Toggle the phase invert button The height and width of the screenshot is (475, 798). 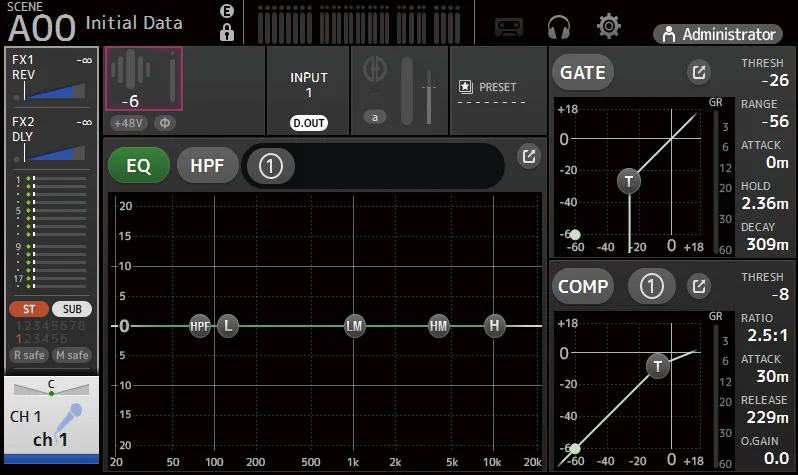[164, 123]
